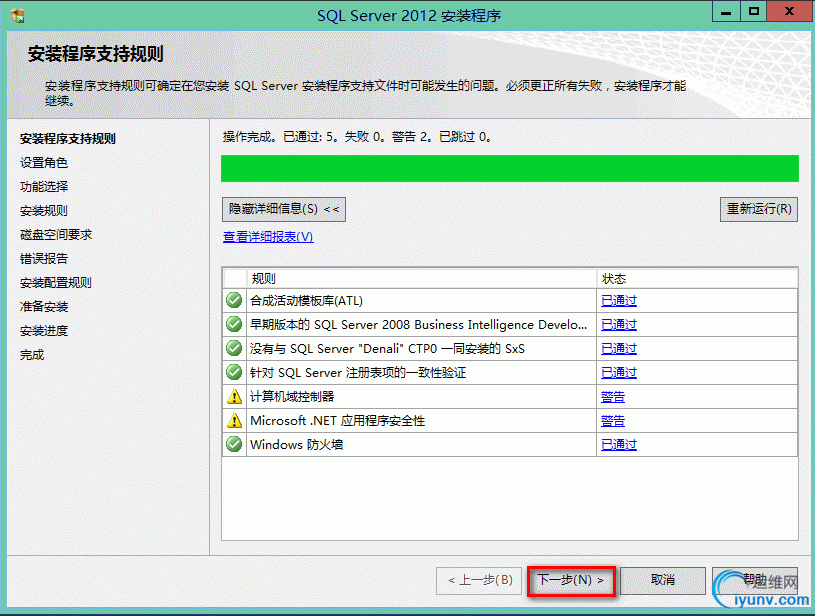Select 设置角色 step in sidebar

tap(44, 163)
